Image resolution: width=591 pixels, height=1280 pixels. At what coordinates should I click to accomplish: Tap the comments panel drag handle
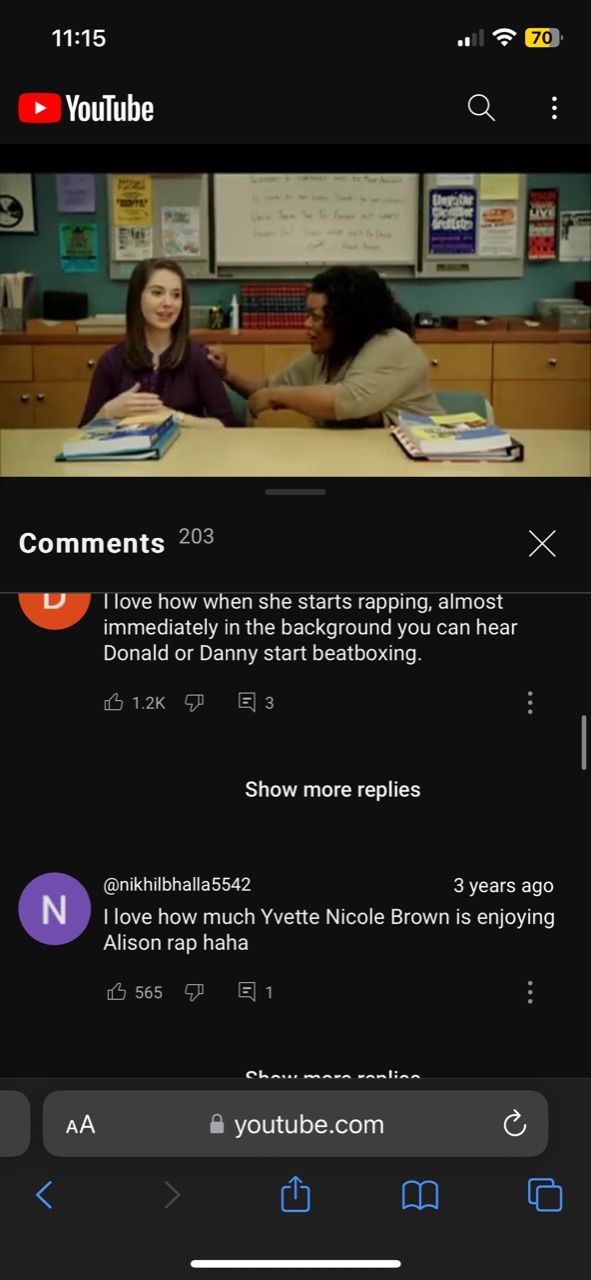[x=295, y=492]
